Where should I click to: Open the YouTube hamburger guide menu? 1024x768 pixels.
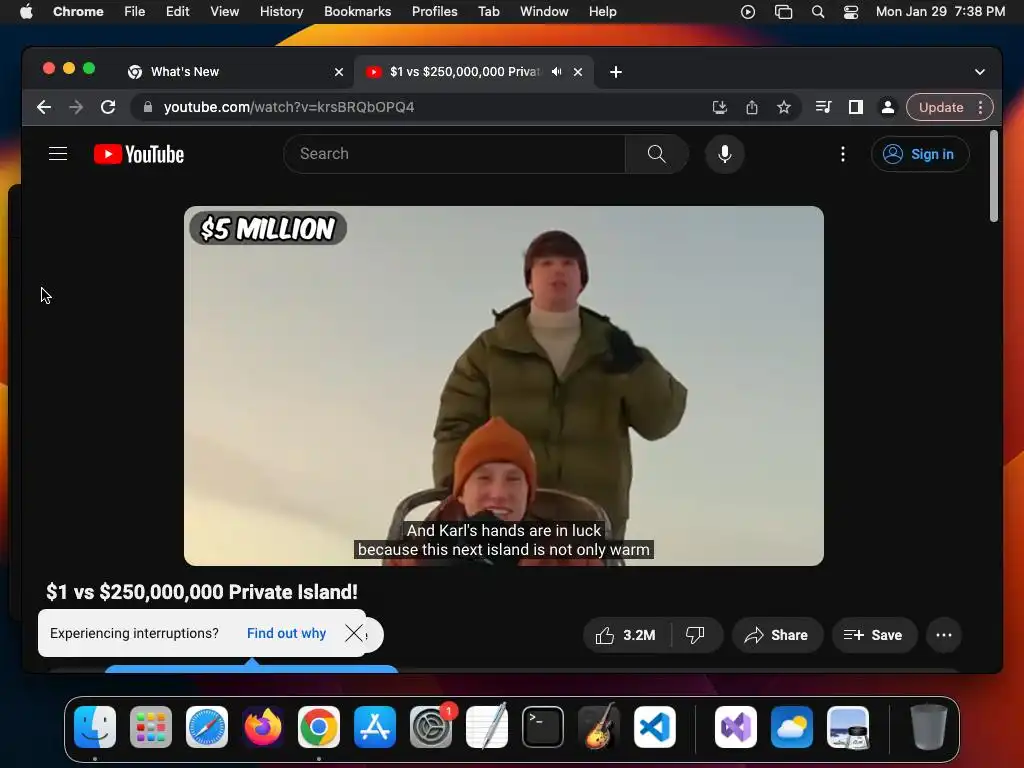tap(58, 154)
